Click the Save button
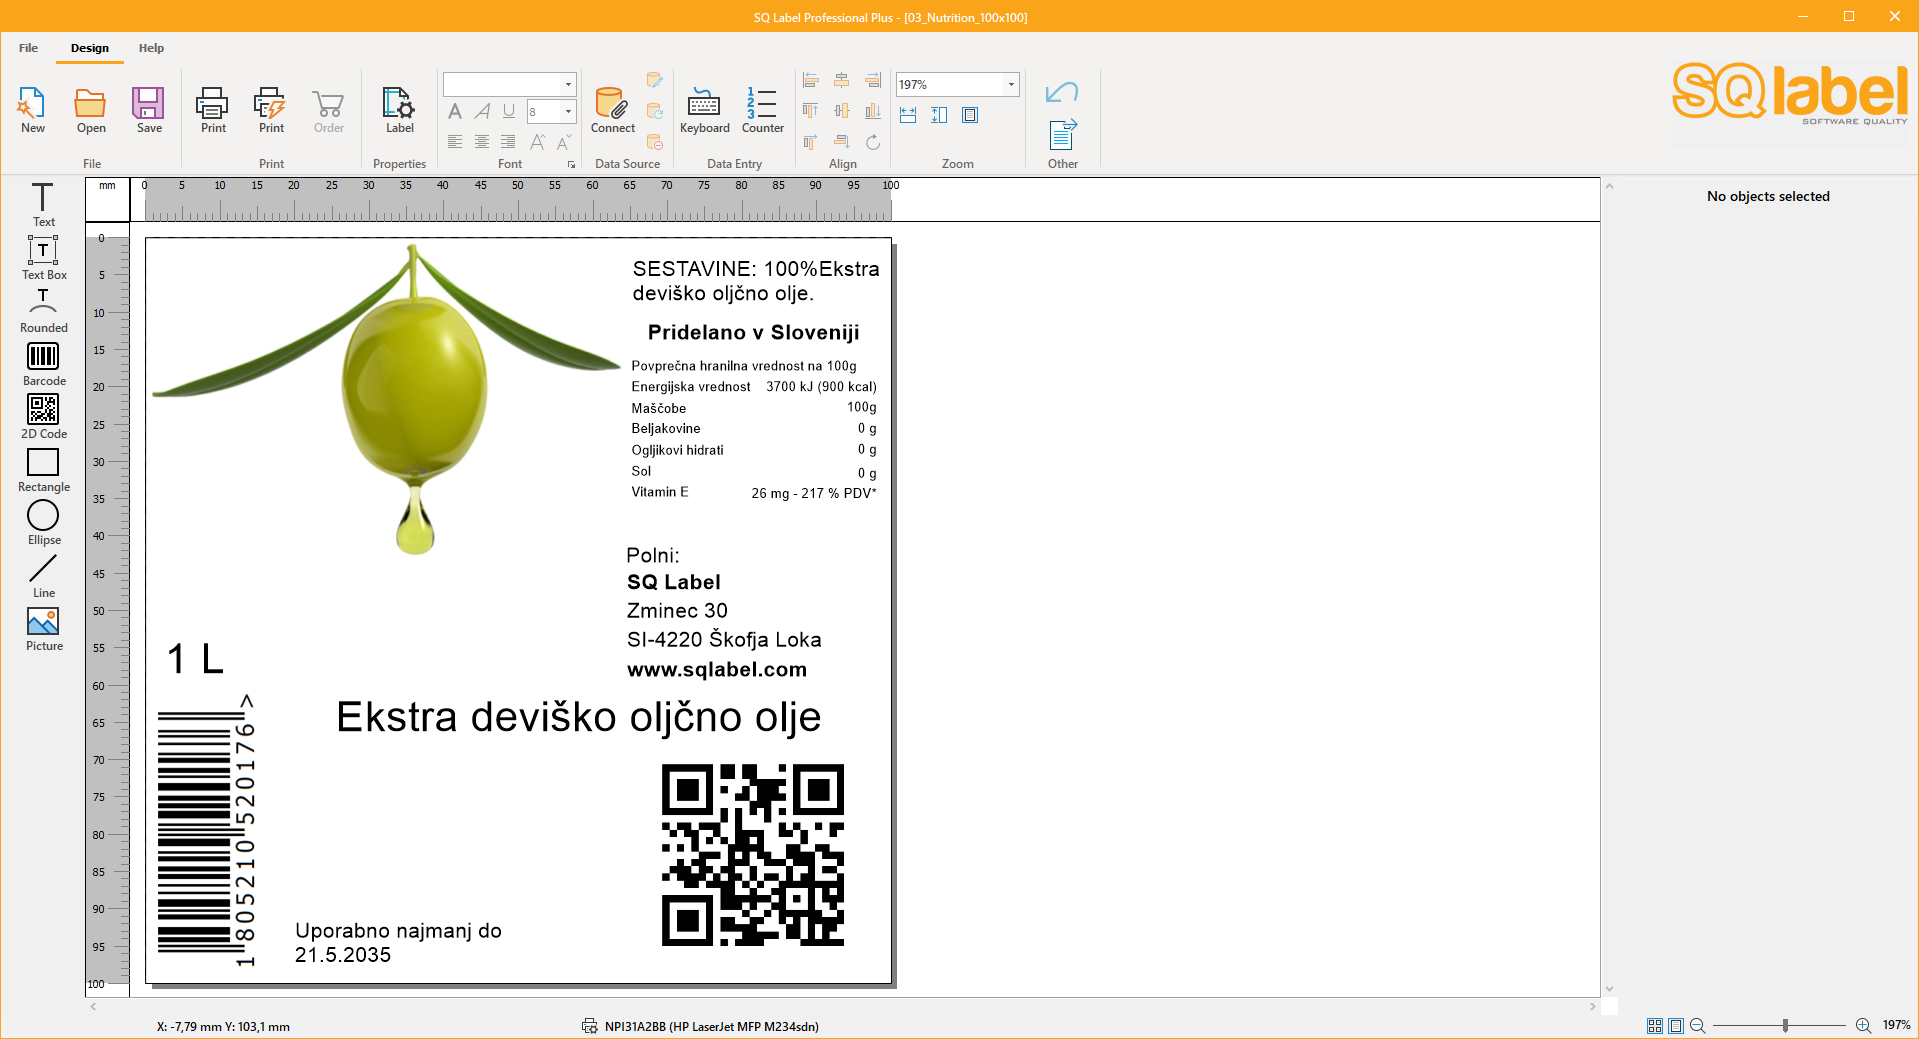 pyautogui.click(x=148, y=108)
